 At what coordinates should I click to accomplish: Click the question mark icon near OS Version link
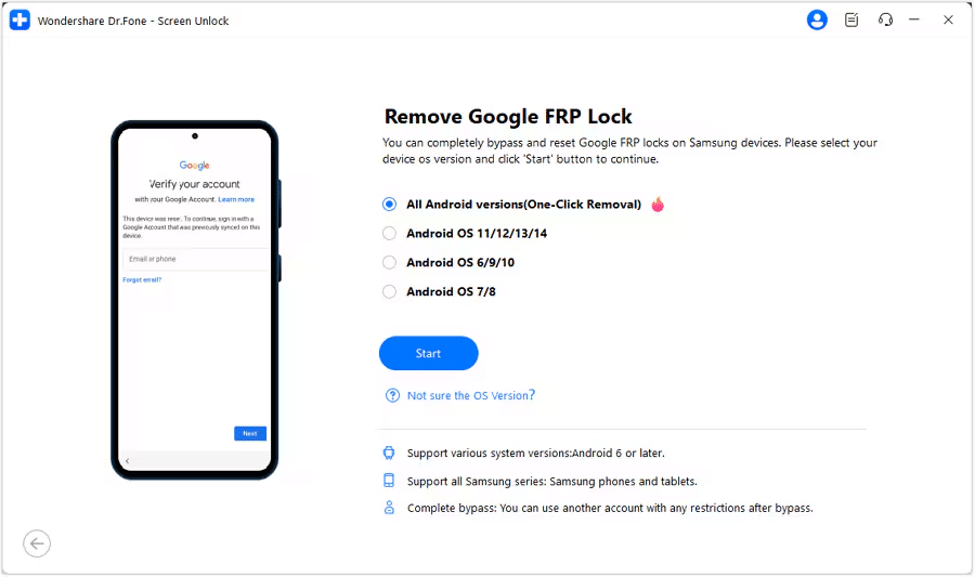pos(391,395)
